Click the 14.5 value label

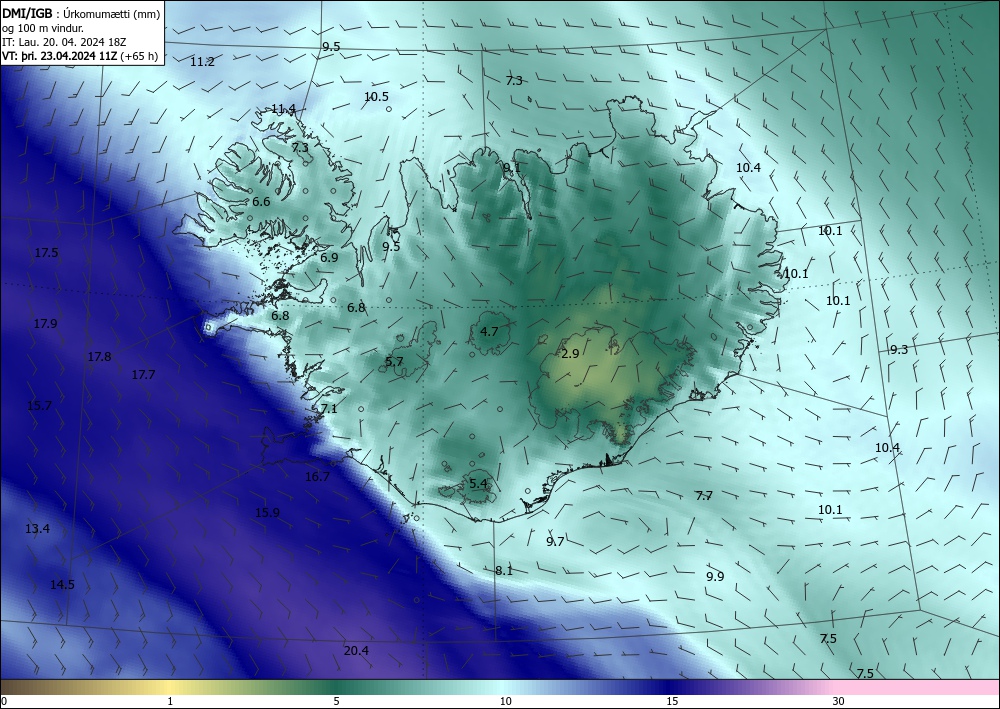(x=62, y=585)
